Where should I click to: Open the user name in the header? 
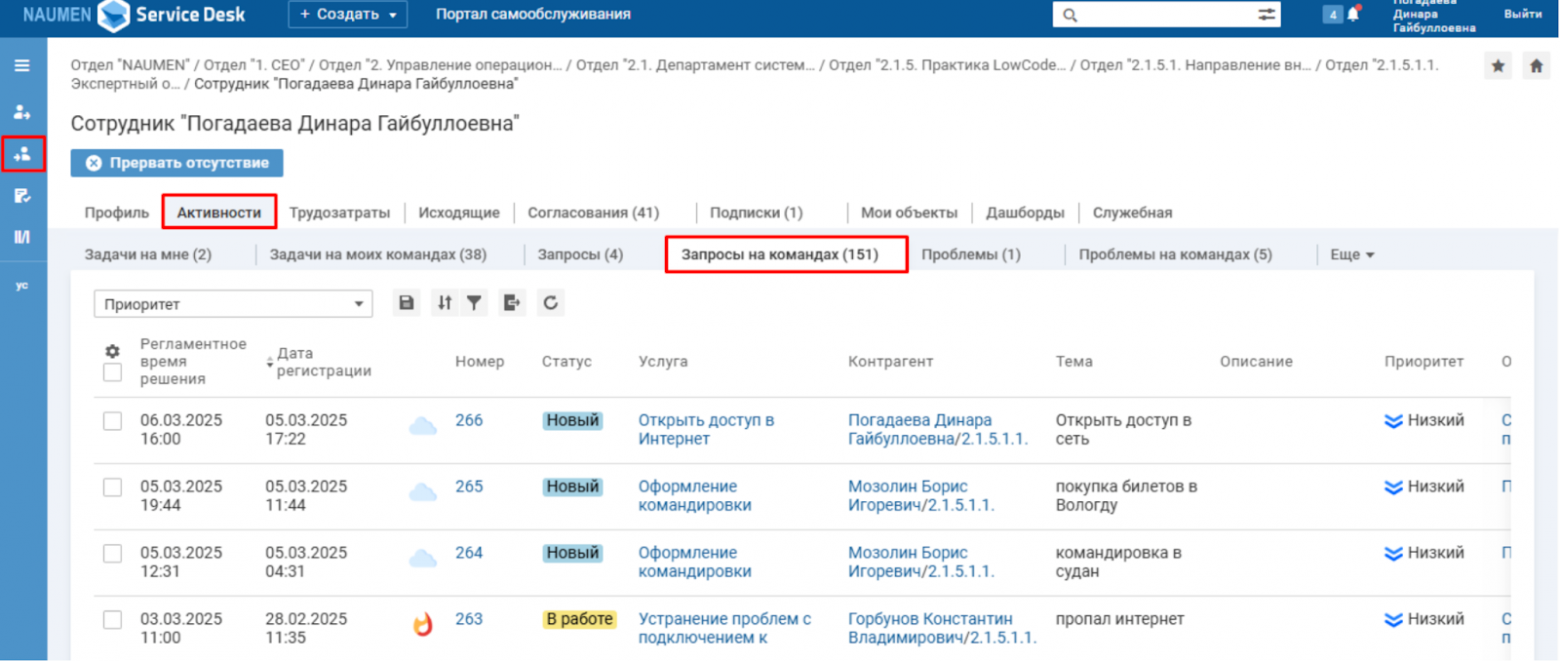coord(1434,15)
